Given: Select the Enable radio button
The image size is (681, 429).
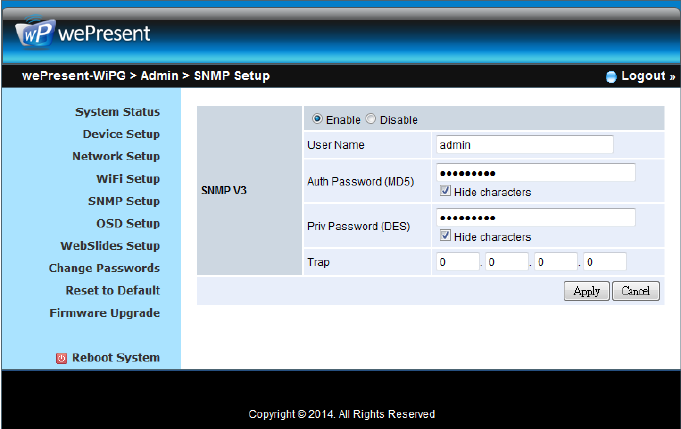Looking at the screenshot, I should tap(317, 119).
